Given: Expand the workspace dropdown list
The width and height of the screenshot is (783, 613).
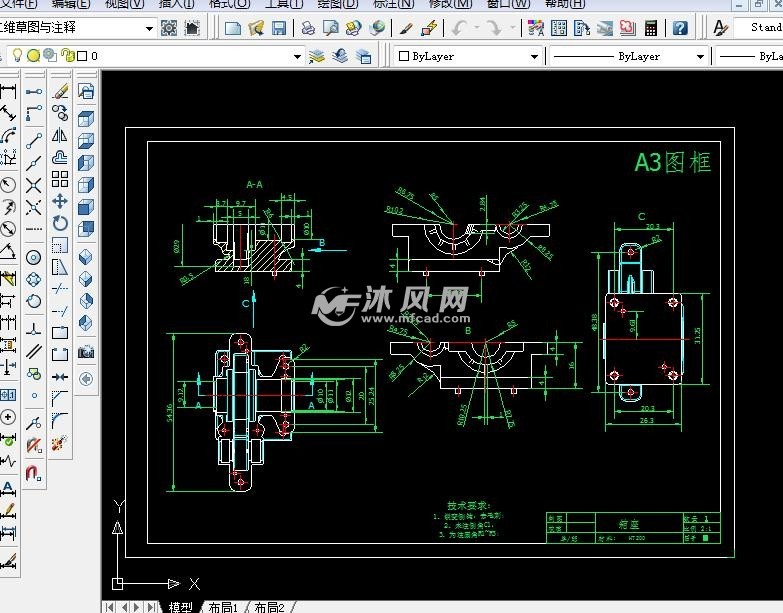Looking at the screenshot, I should tap(149, 28).
